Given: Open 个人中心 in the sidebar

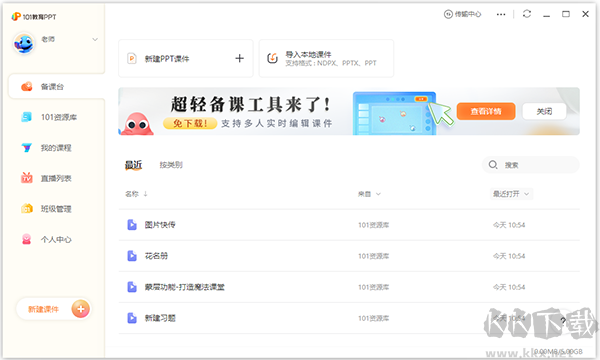Looking at the screenshot, I should coord(56,239).
